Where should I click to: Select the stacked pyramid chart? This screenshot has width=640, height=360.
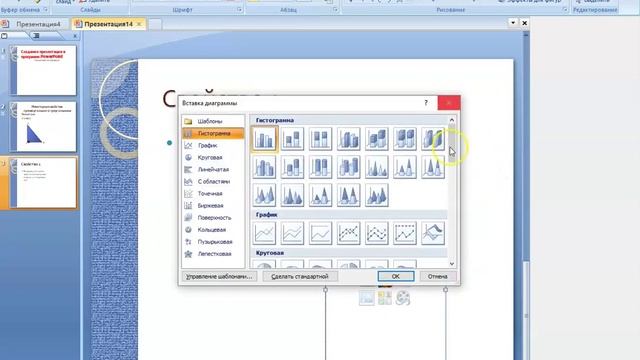point(320,195)
